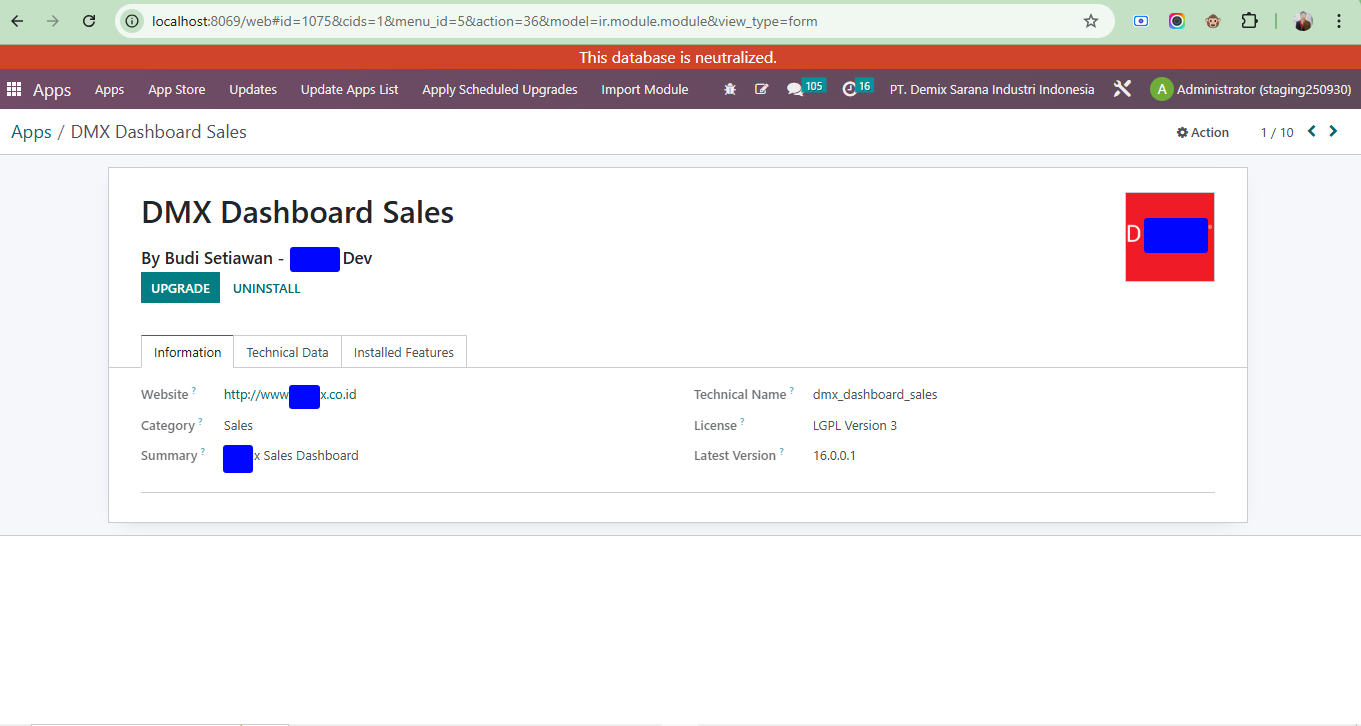Click the site information icon in address bar

132,21
